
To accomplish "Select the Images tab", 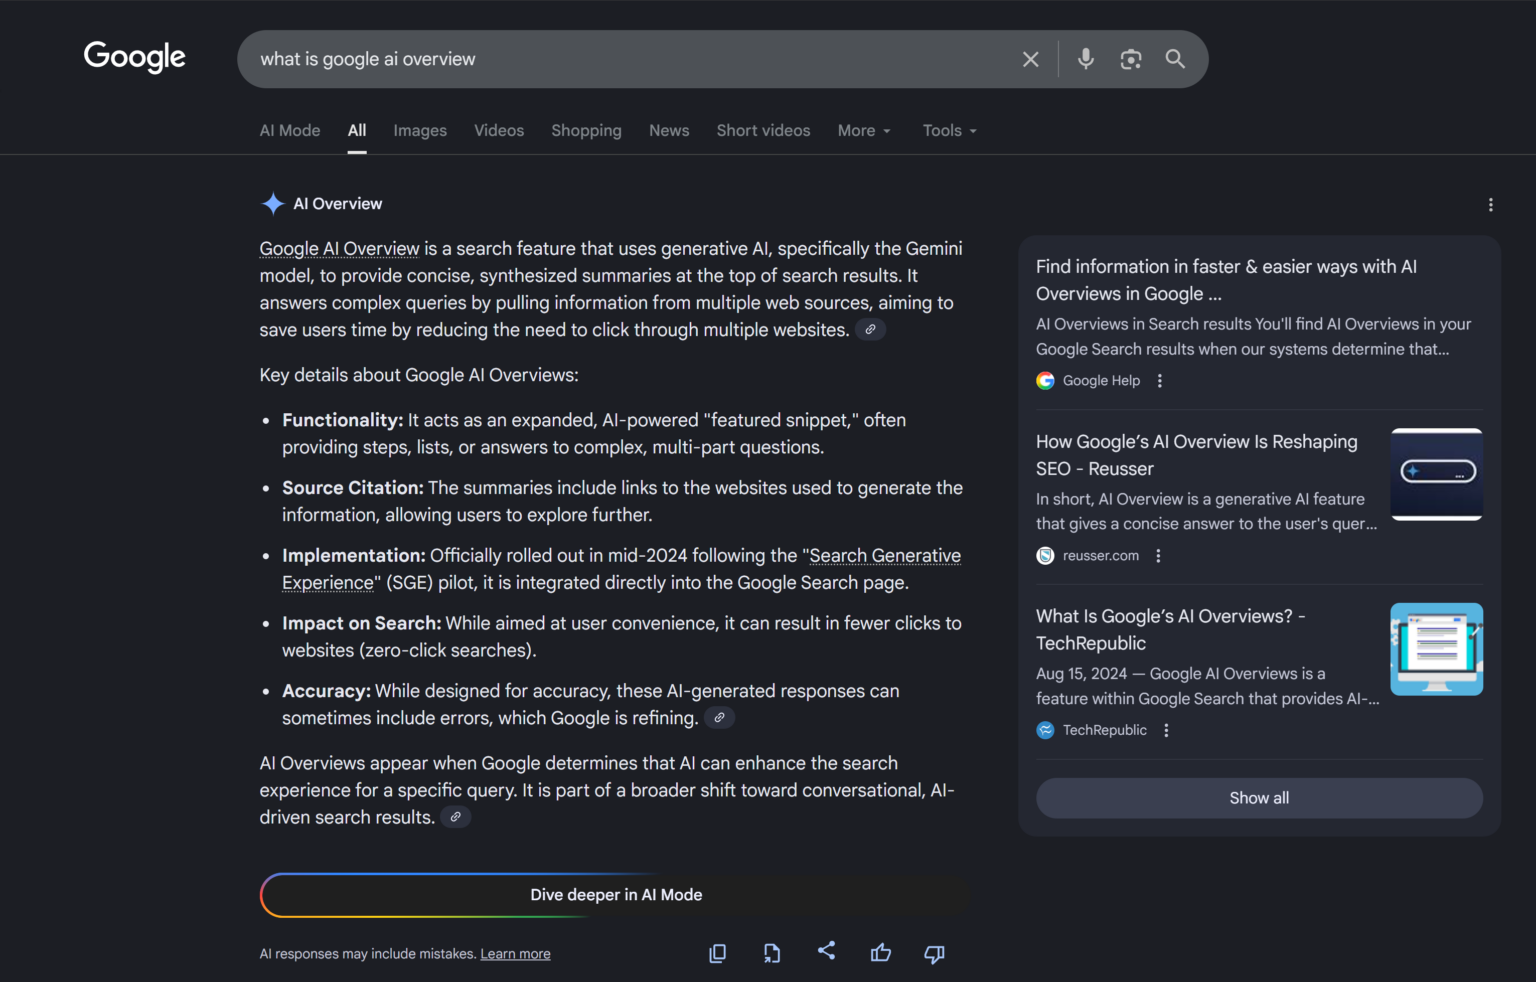I will point(420,131).
